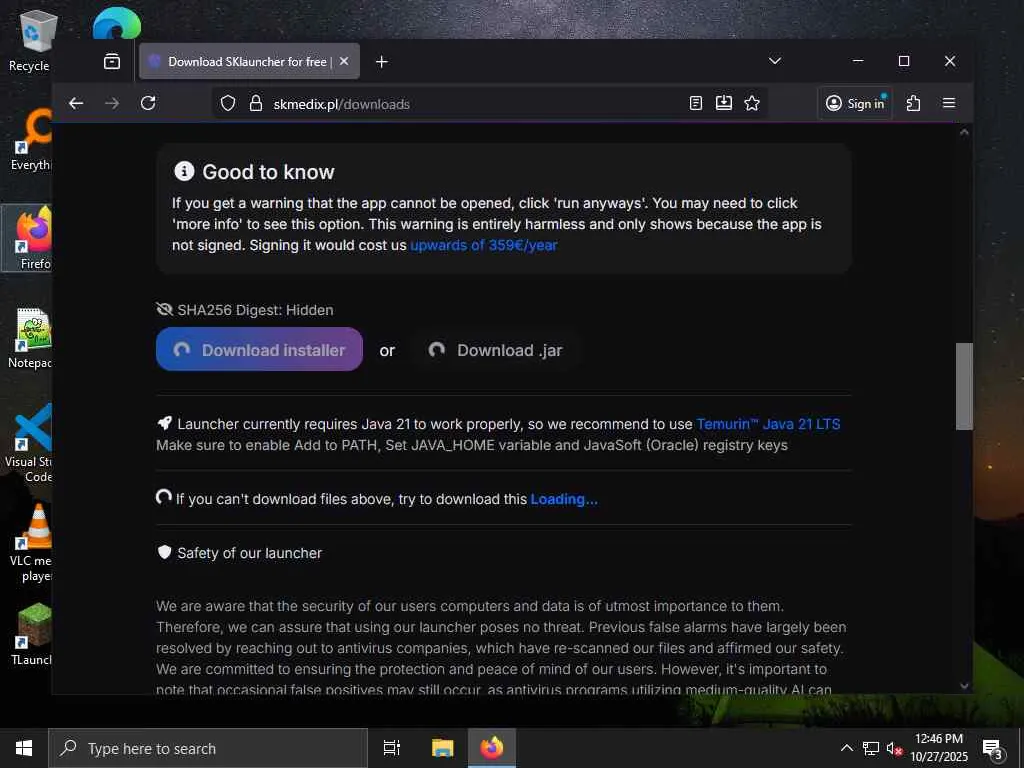Select the Visual Studio Code desktop shortcut

(x=29, y=443)
